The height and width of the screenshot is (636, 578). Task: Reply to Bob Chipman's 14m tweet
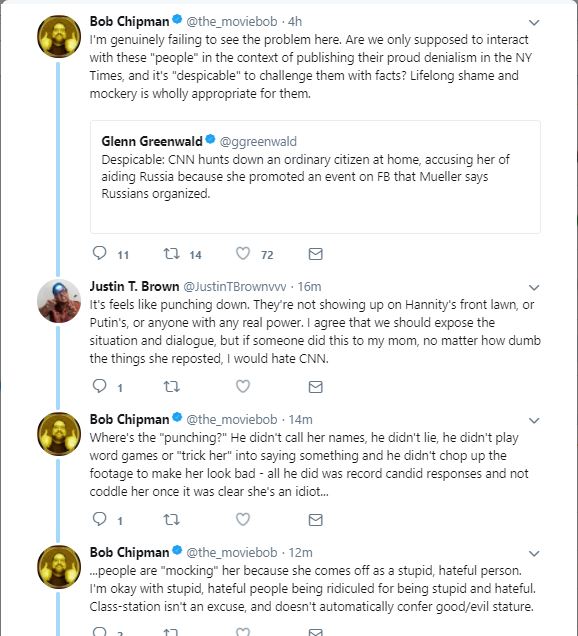(99, 519)
